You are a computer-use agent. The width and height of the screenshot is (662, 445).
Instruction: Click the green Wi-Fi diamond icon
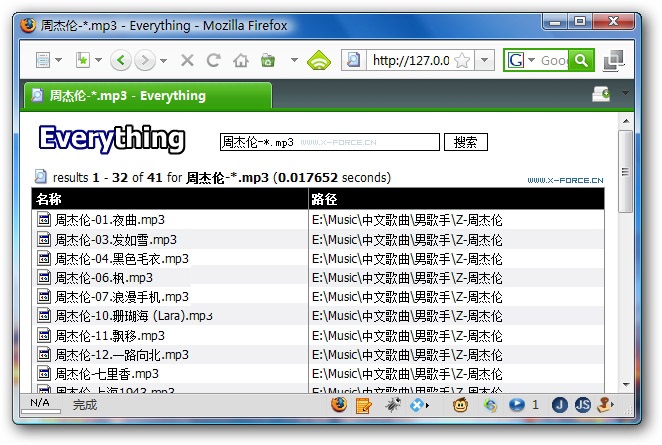tap(319, 60)
